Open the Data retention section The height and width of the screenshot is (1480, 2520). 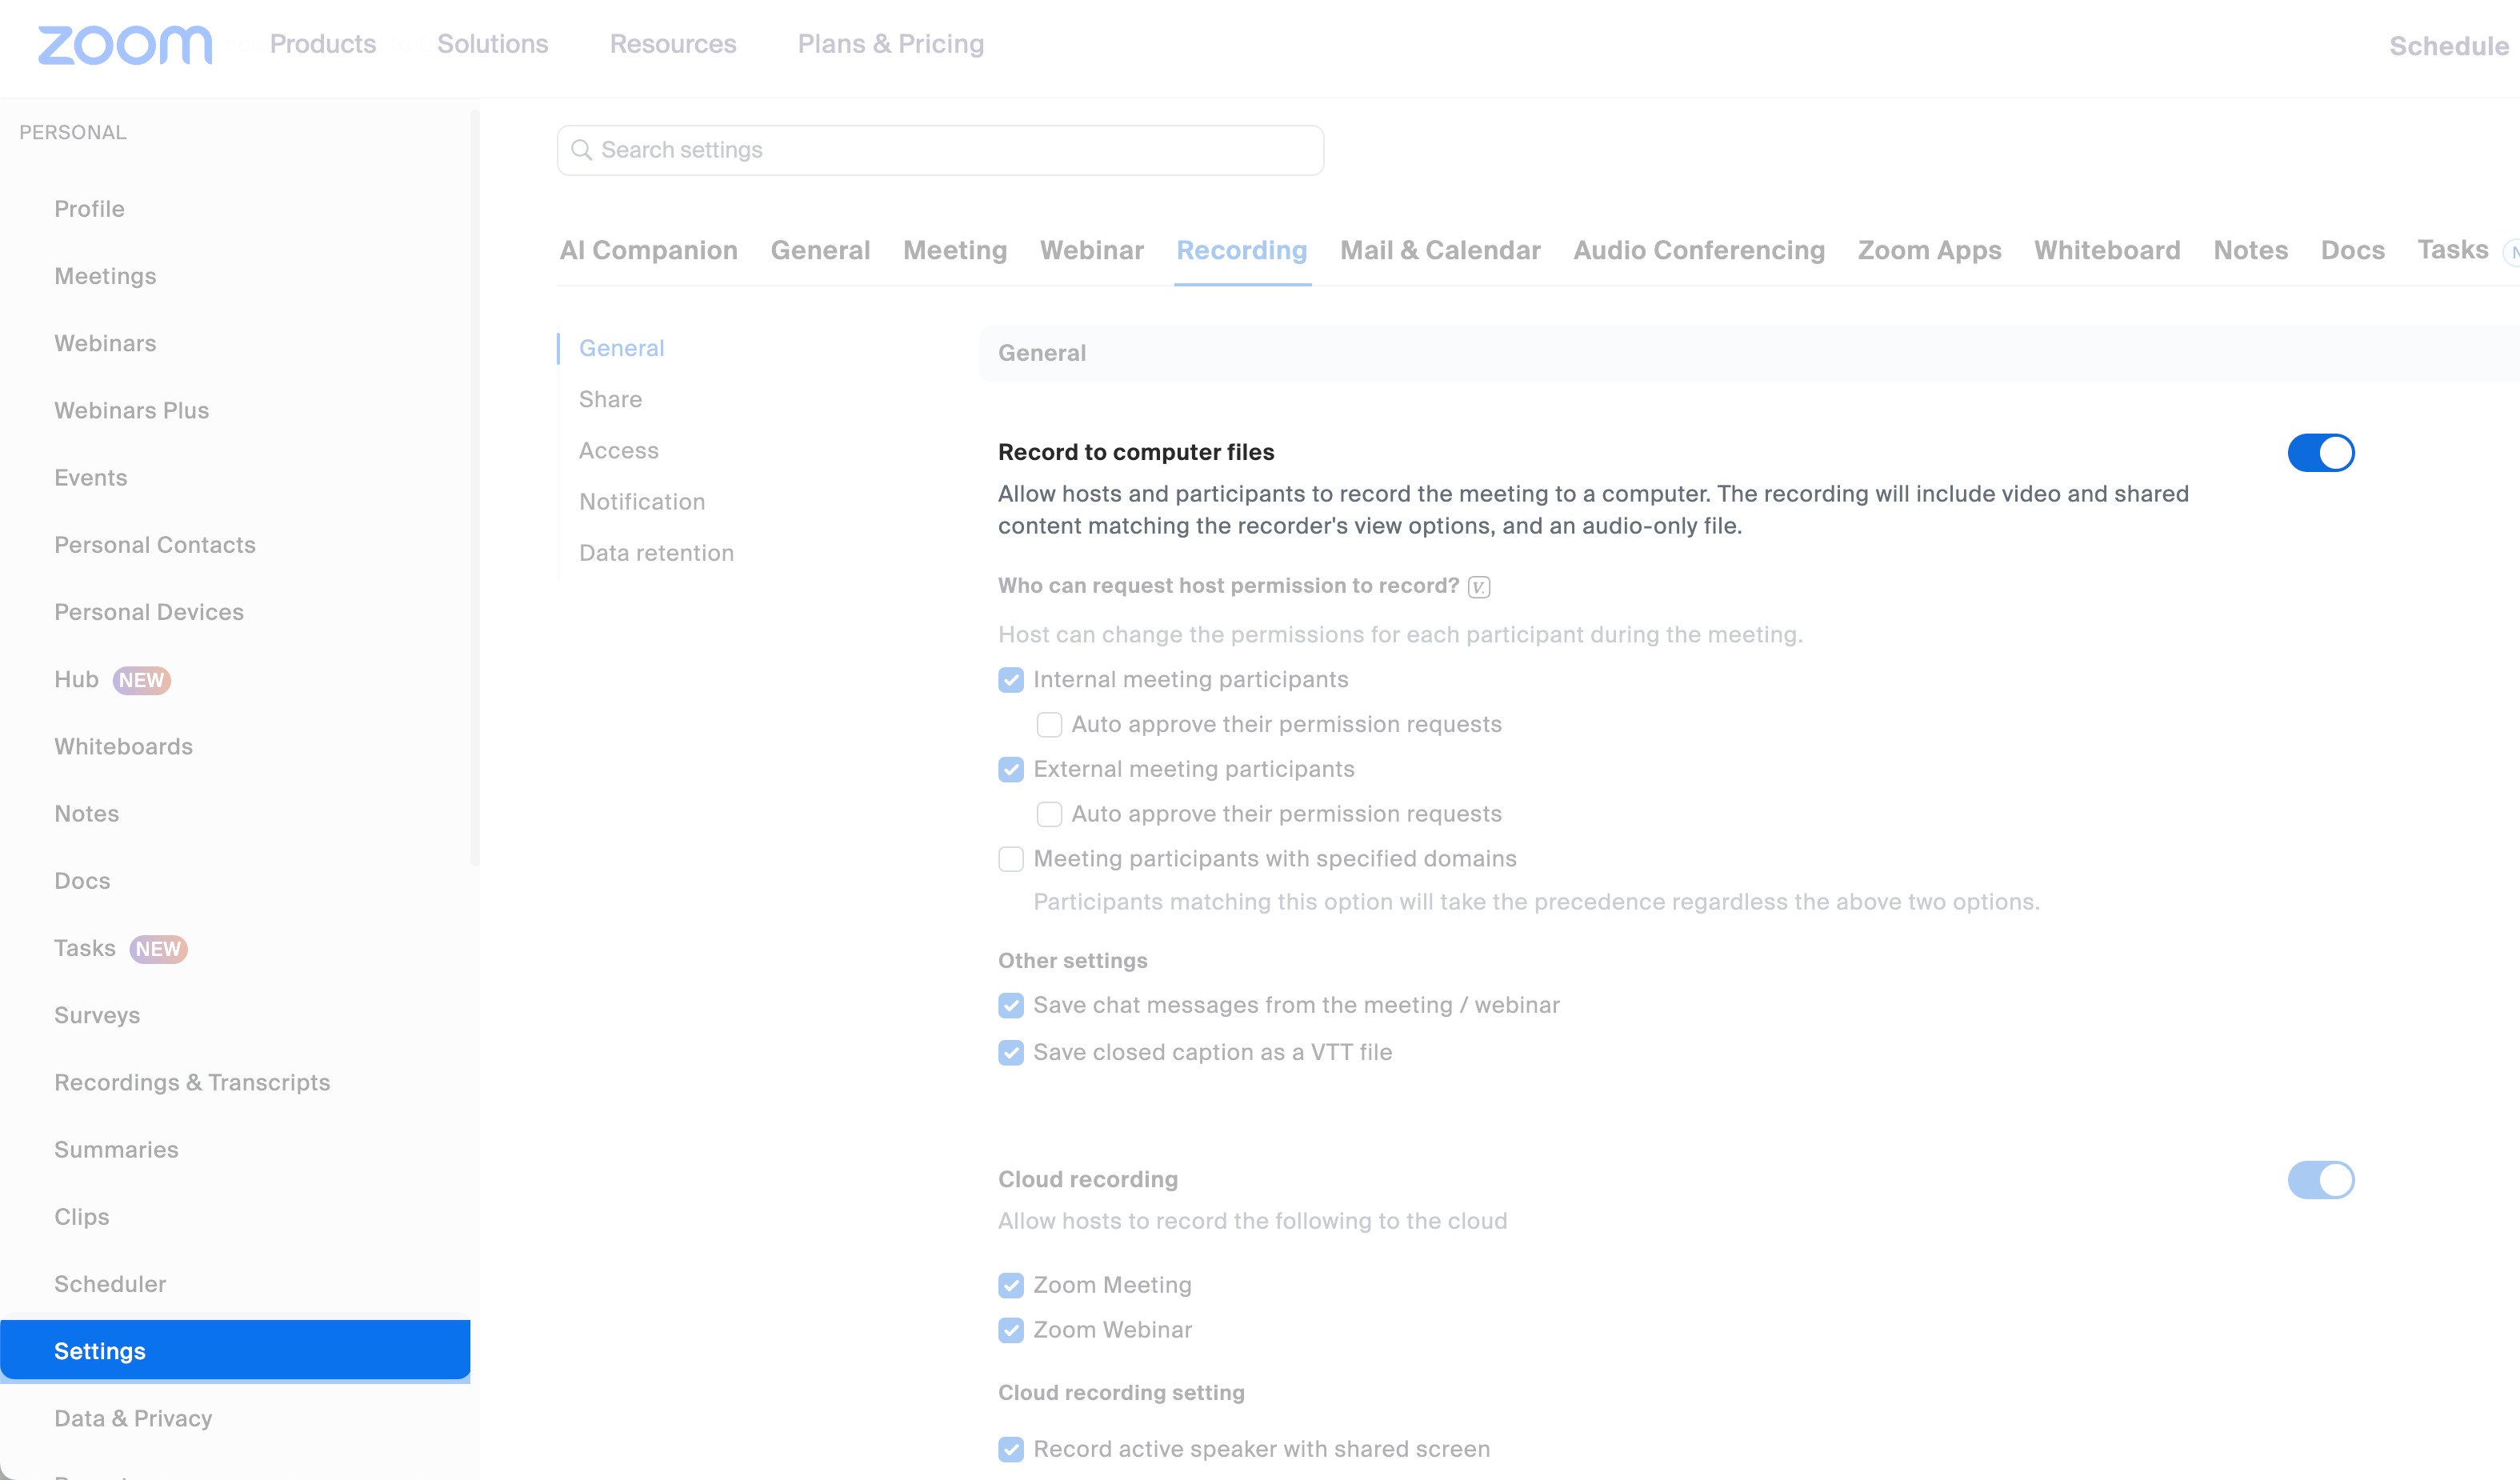click(657, 552)
